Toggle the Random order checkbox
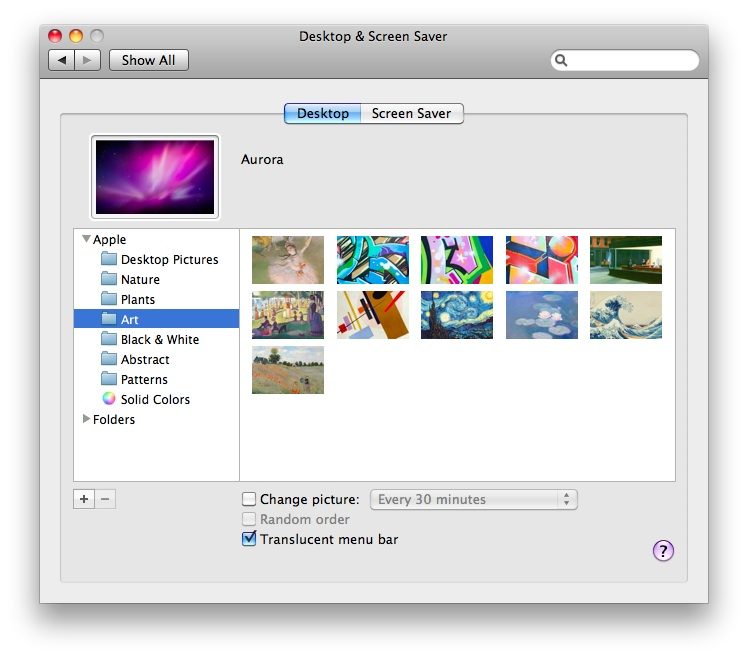This screenshot has height=658, width=748. click(x=249, y=519)
